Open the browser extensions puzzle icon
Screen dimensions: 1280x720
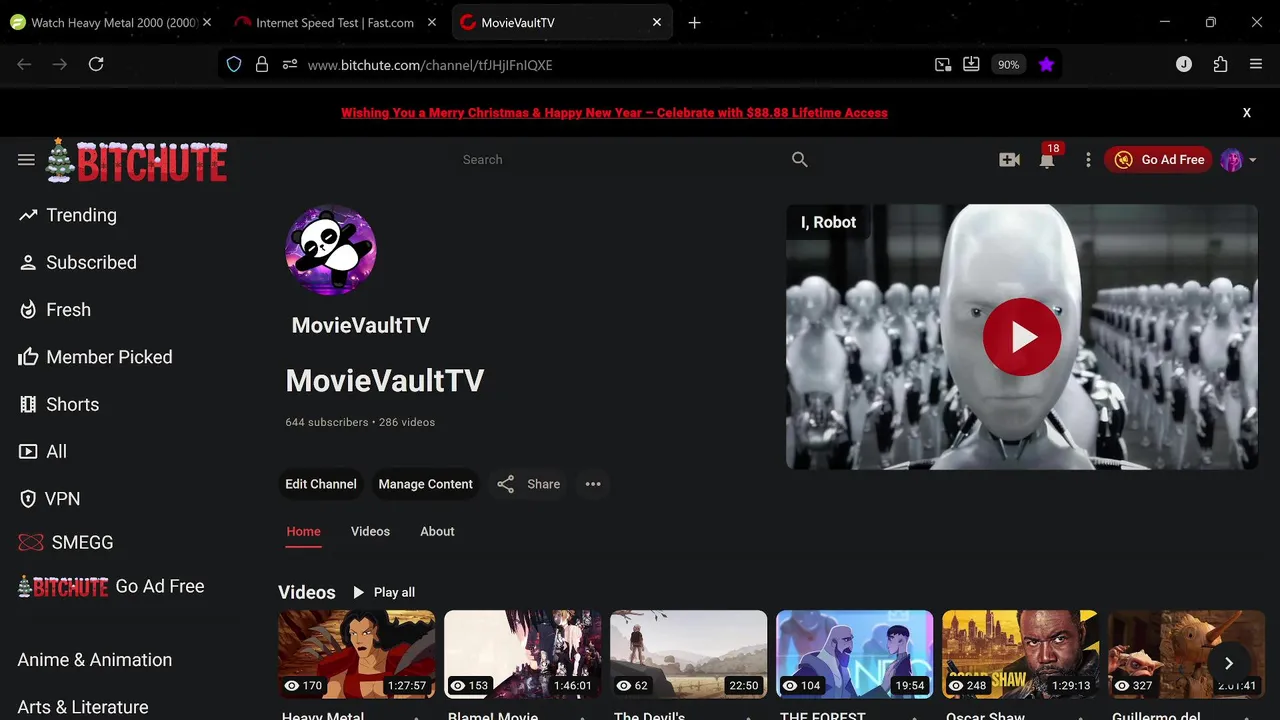tap(1220, 64)
